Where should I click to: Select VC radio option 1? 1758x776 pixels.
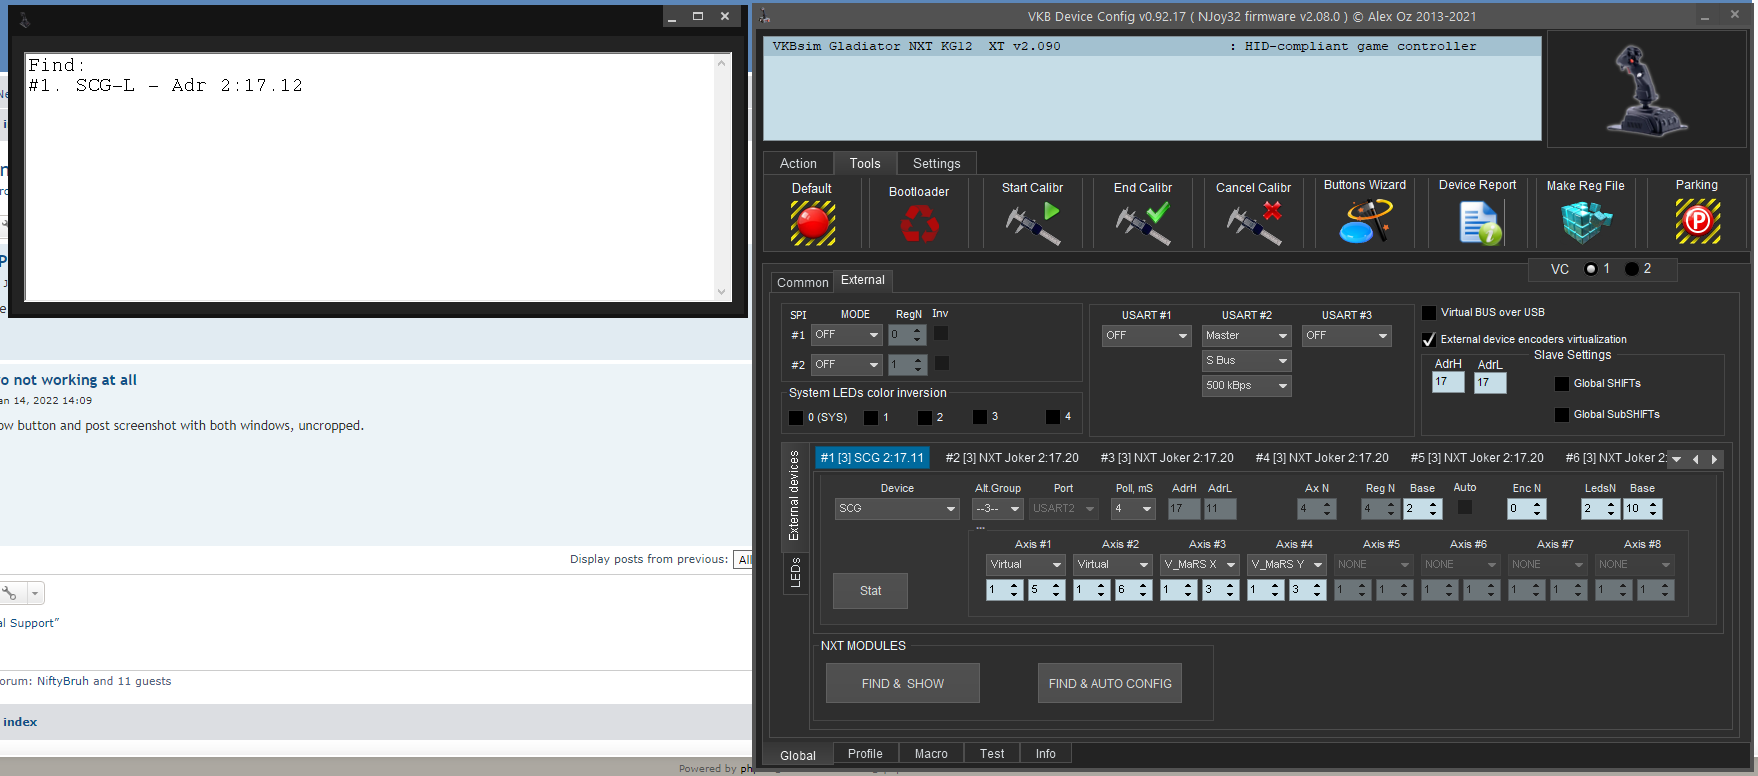(1591, 269)
